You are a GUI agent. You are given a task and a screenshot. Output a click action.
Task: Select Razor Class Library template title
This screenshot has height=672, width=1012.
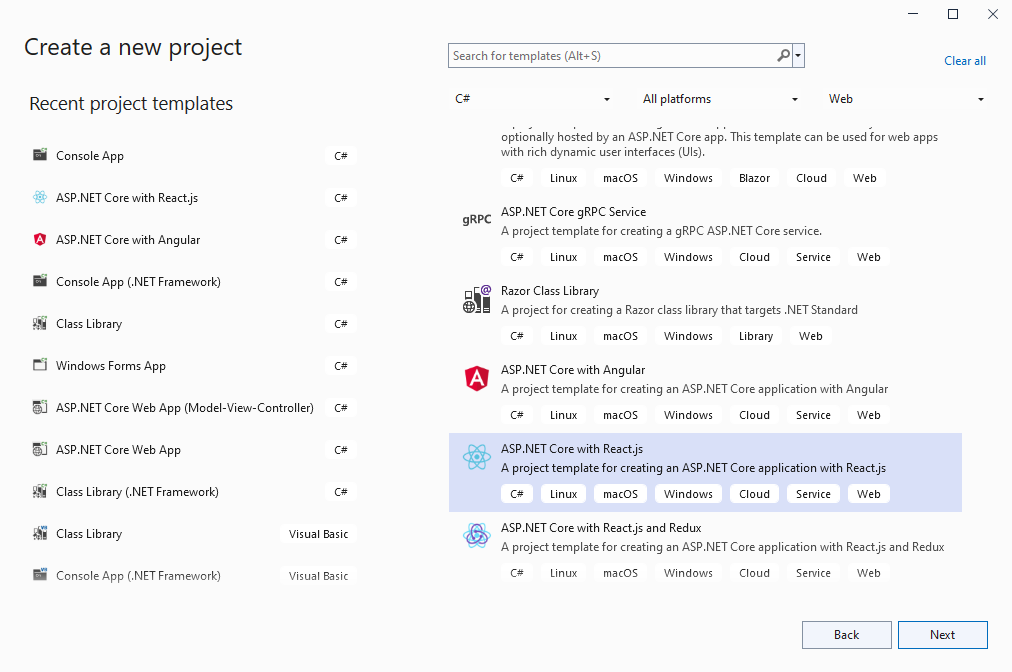pyautogui.click(x=550, y=290)
